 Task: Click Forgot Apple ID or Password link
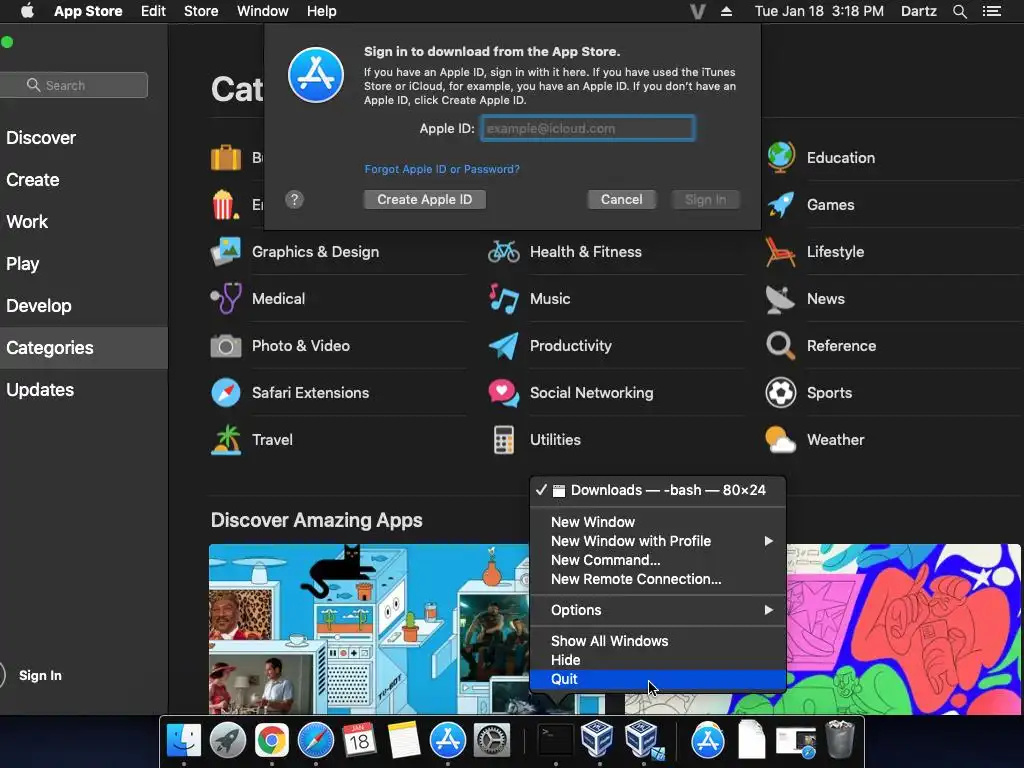tap(442, 169)
